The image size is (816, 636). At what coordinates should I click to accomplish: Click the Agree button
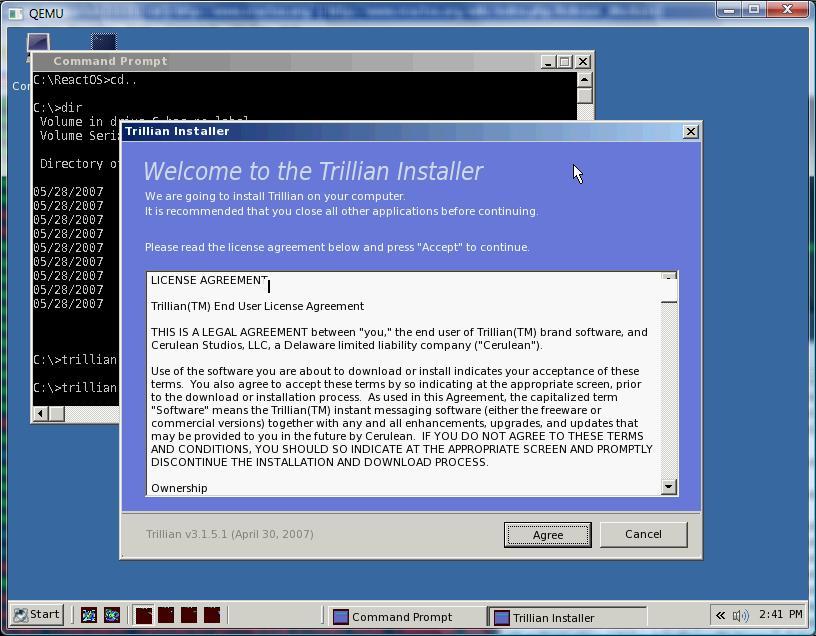point(547,534)
